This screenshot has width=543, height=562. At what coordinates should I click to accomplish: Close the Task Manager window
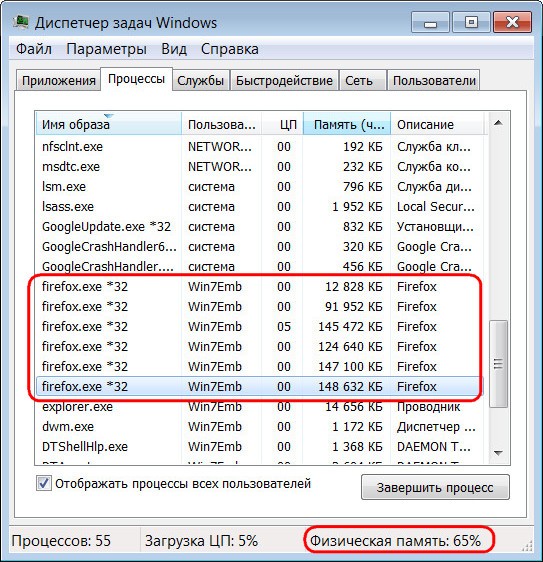tap(512, 23)
